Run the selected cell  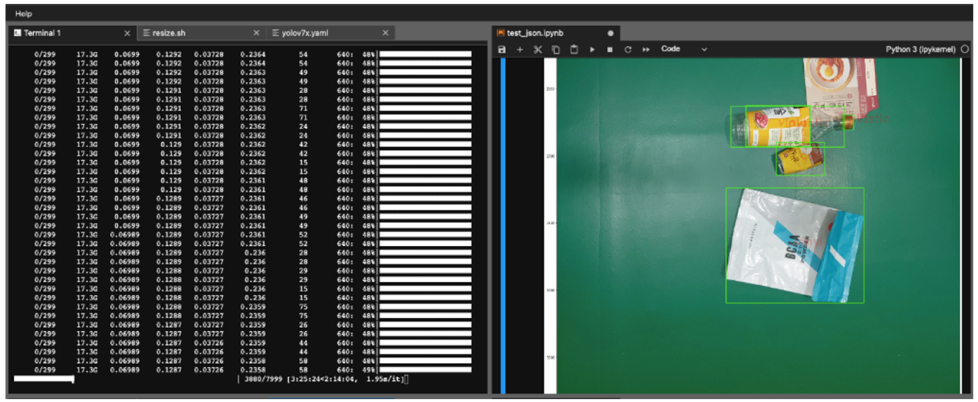[592, 49]
